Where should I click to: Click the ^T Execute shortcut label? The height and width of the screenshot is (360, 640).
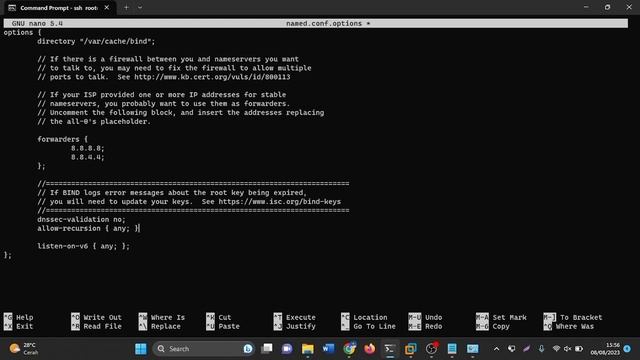pyautogui.click(x=295, y=317)
